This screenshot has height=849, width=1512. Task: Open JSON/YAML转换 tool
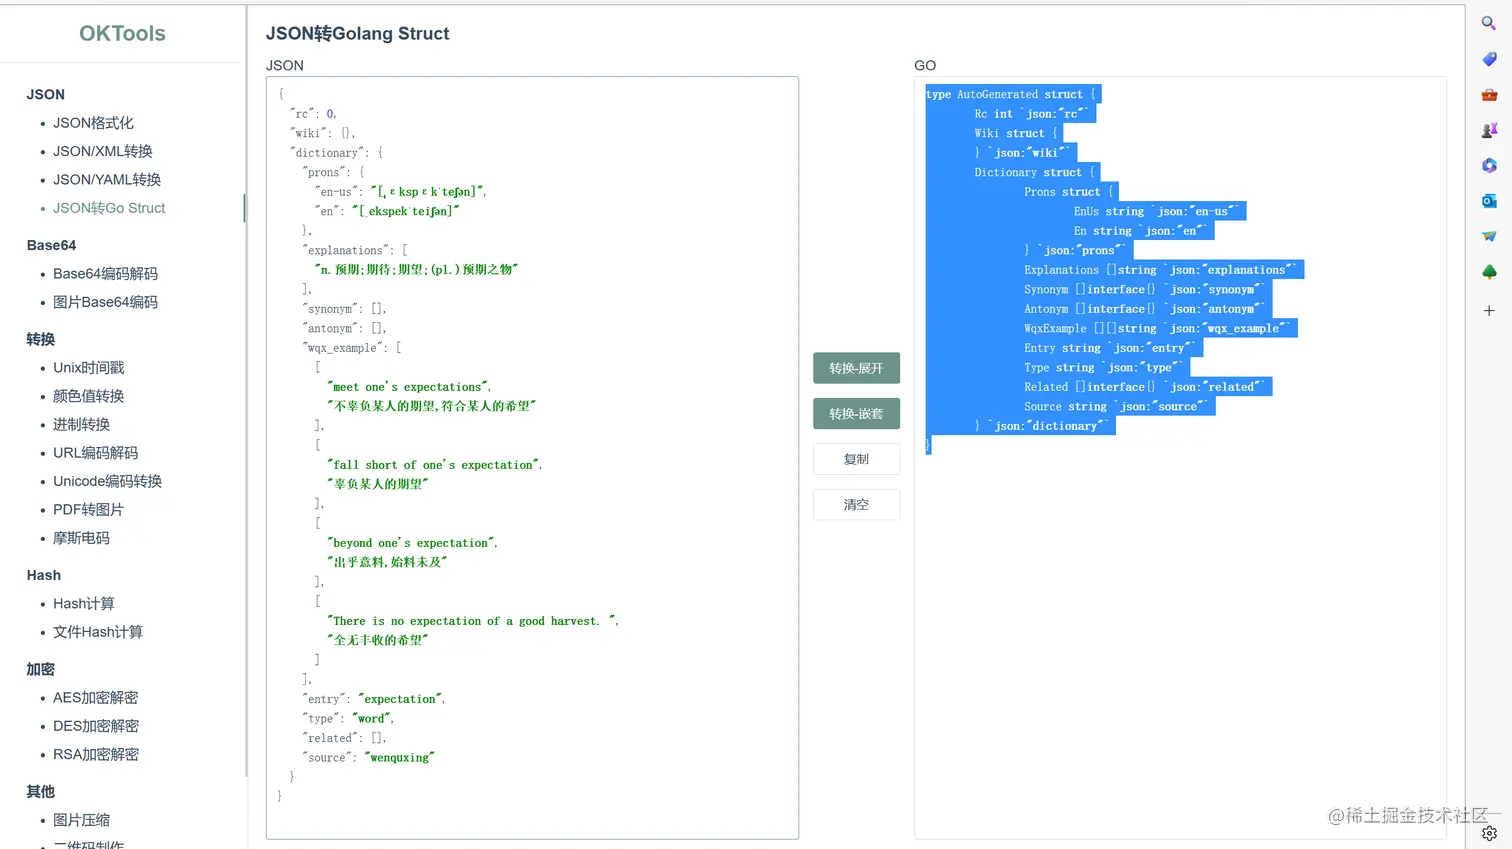click(107, 180)
